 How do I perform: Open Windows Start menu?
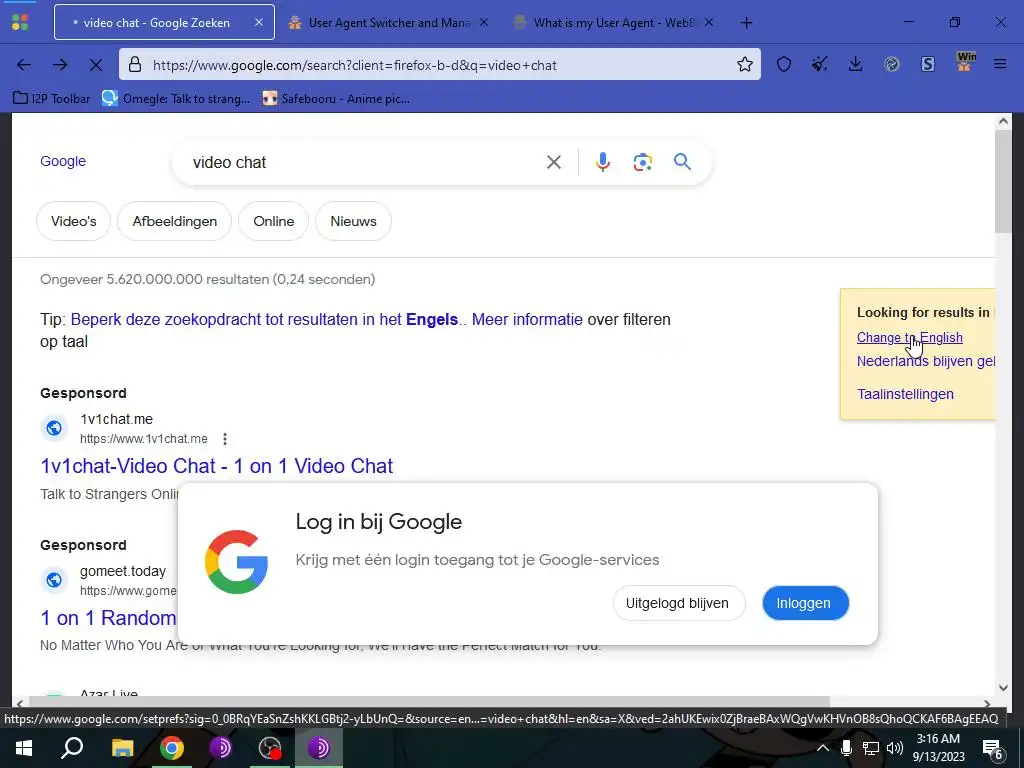(24, 748)
